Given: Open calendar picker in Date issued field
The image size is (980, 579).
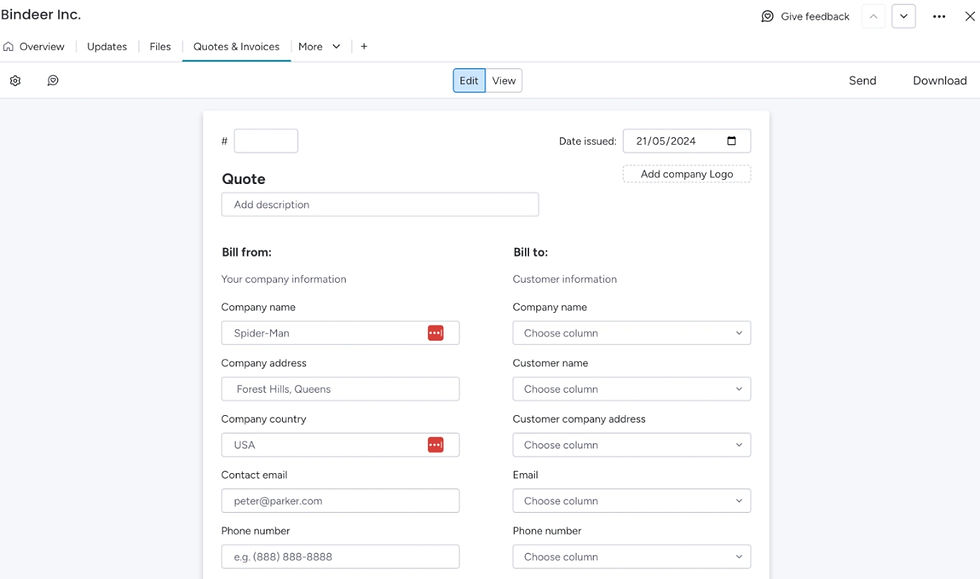Looking at the screenshot, I should coord(731,141).
